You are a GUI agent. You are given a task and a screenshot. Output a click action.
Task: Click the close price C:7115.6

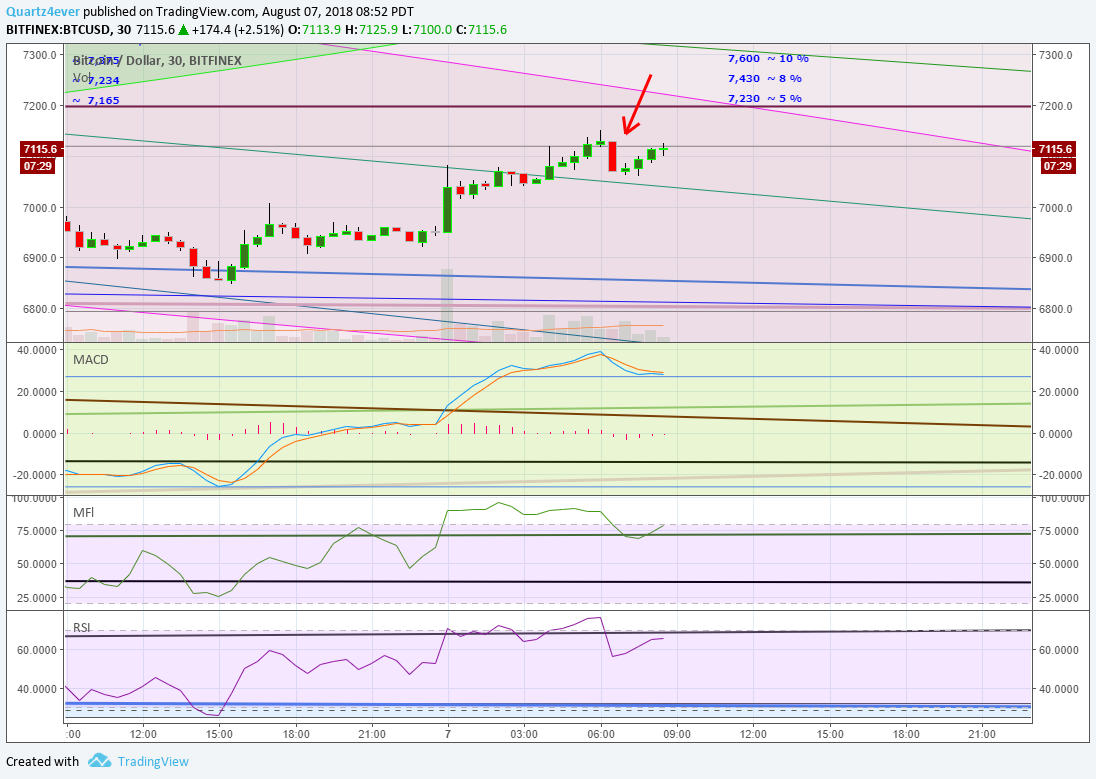point(481,29)
